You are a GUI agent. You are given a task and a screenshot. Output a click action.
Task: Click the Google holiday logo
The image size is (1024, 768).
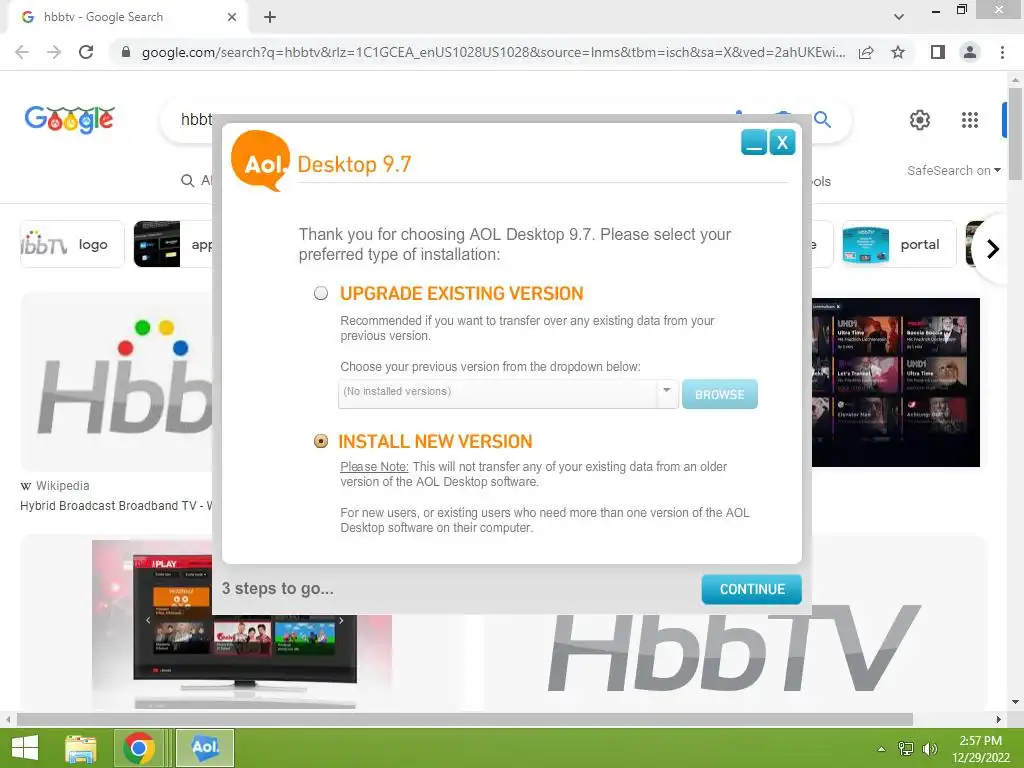point(70,120)
